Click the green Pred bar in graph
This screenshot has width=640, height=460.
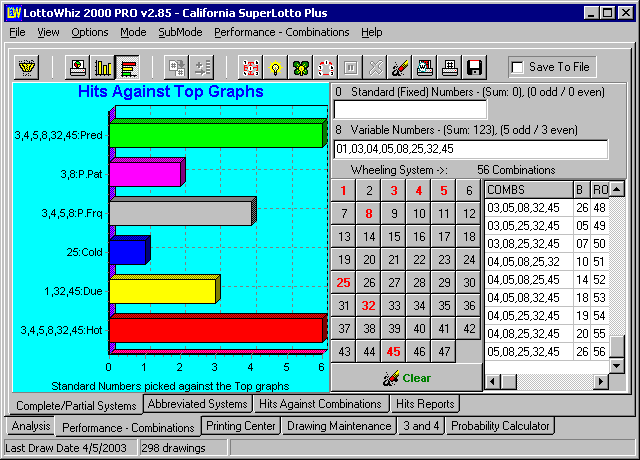pos(216,135)
